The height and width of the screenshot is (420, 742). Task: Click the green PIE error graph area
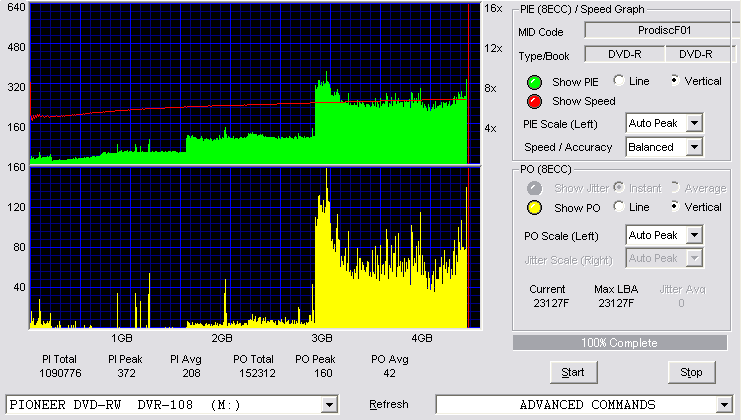click(x=255, y=84)
